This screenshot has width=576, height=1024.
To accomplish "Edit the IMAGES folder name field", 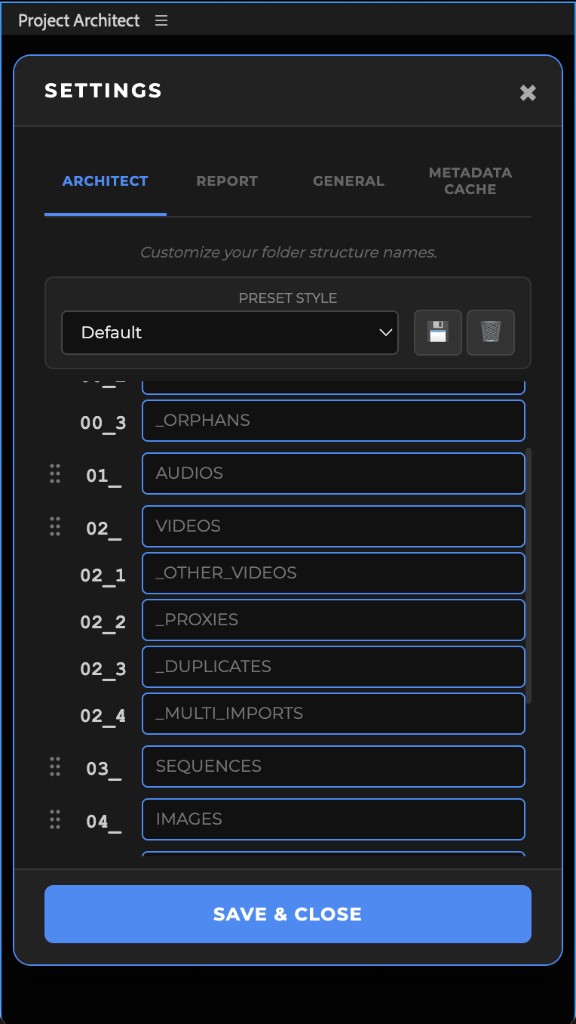I will [333, 819].
